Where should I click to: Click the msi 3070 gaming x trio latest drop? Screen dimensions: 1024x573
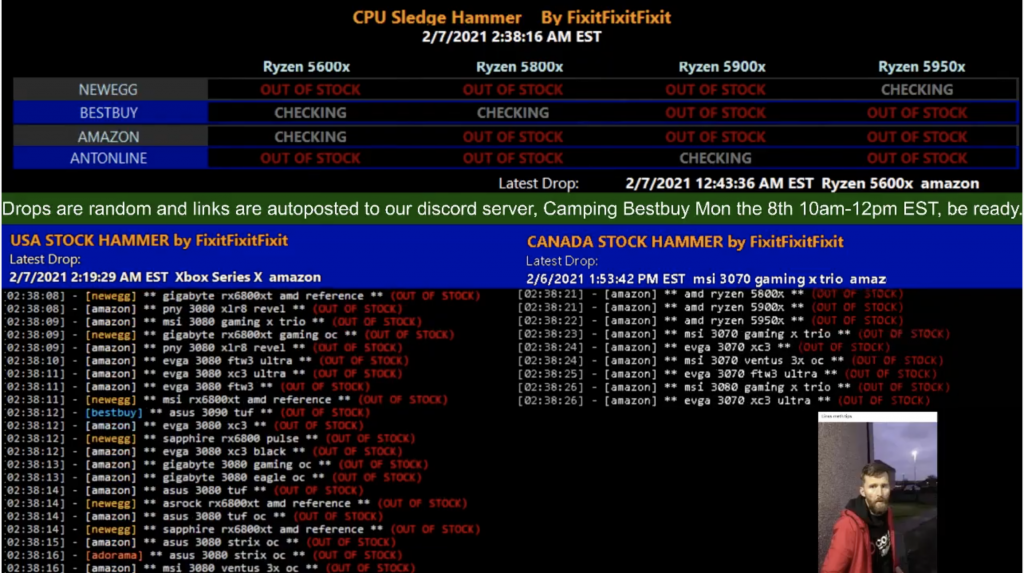point(706,278)
